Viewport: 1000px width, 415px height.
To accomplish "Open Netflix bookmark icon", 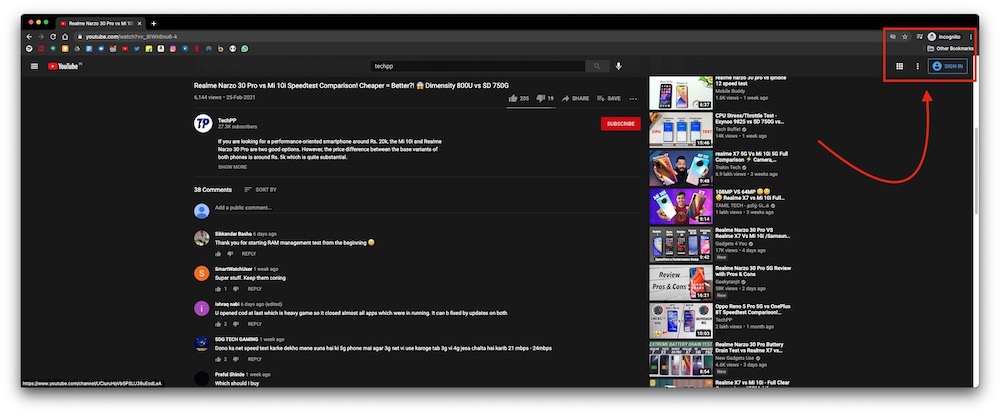I will click(x=197, y=48).
